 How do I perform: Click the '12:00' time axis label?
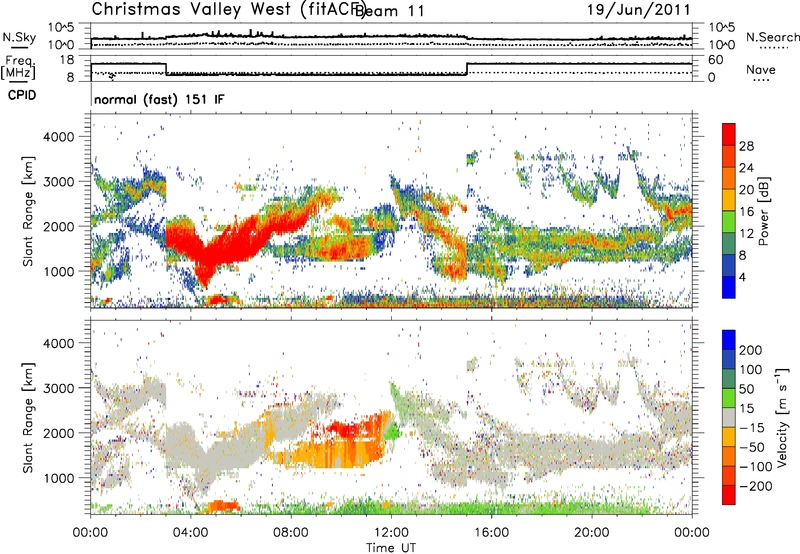click(x=391, y=533)
